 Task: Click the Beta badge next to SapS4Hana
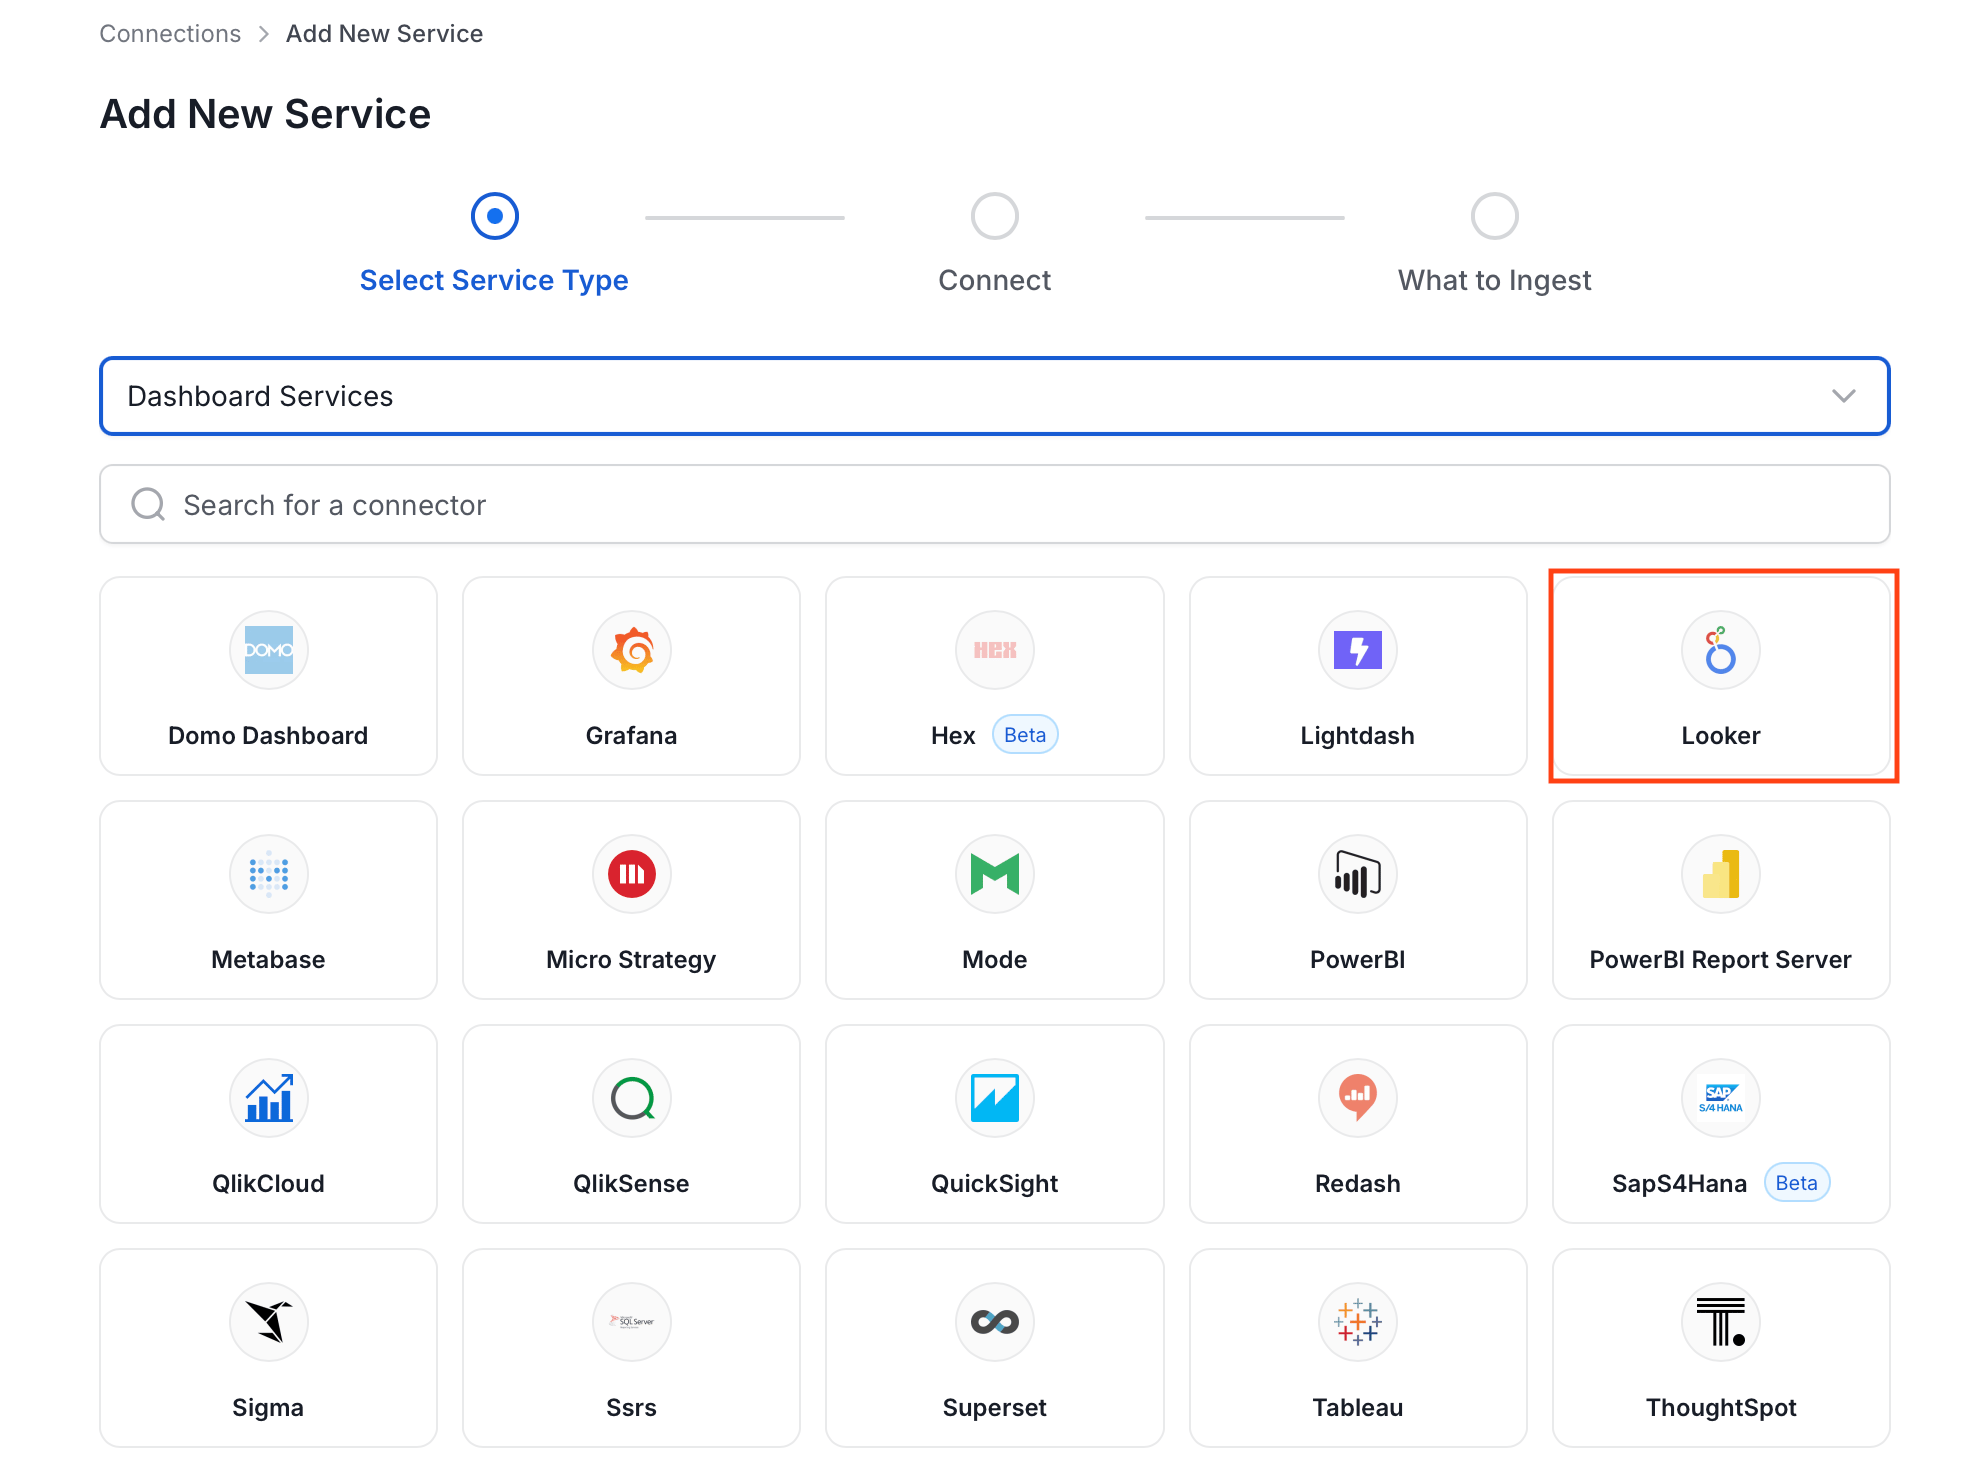pyautogui.click(x=1796, y=1183)
